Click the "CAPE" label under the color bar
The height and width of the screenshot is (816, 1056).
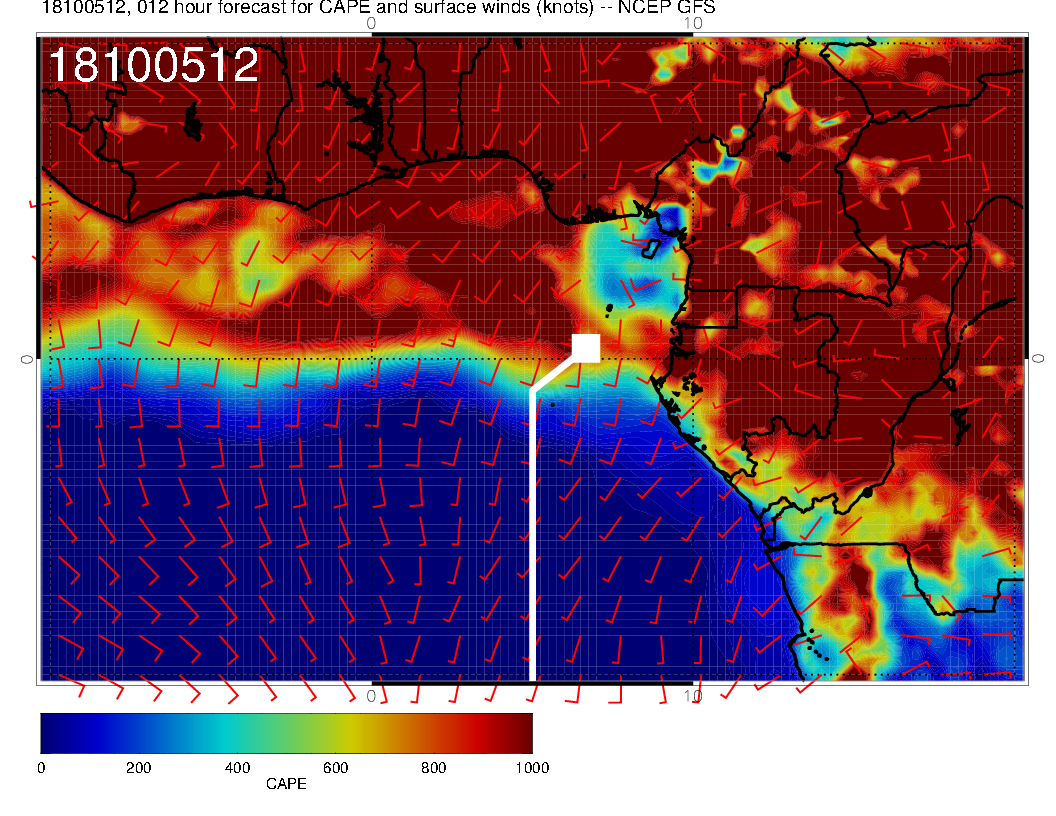click(286, 784)
